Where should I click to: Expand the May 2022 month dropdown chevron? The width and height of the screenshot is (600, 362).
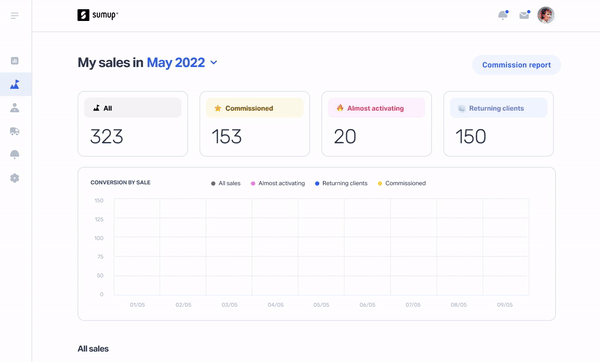point(214,62)
